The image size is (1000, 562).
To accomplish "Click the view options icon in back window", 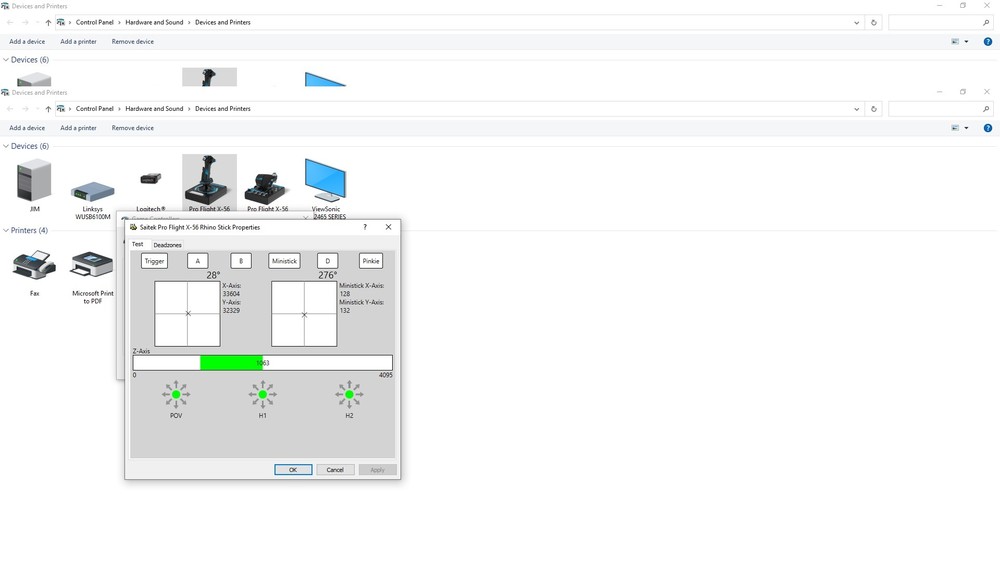I will pyautogui.click(x=955, y=41).
